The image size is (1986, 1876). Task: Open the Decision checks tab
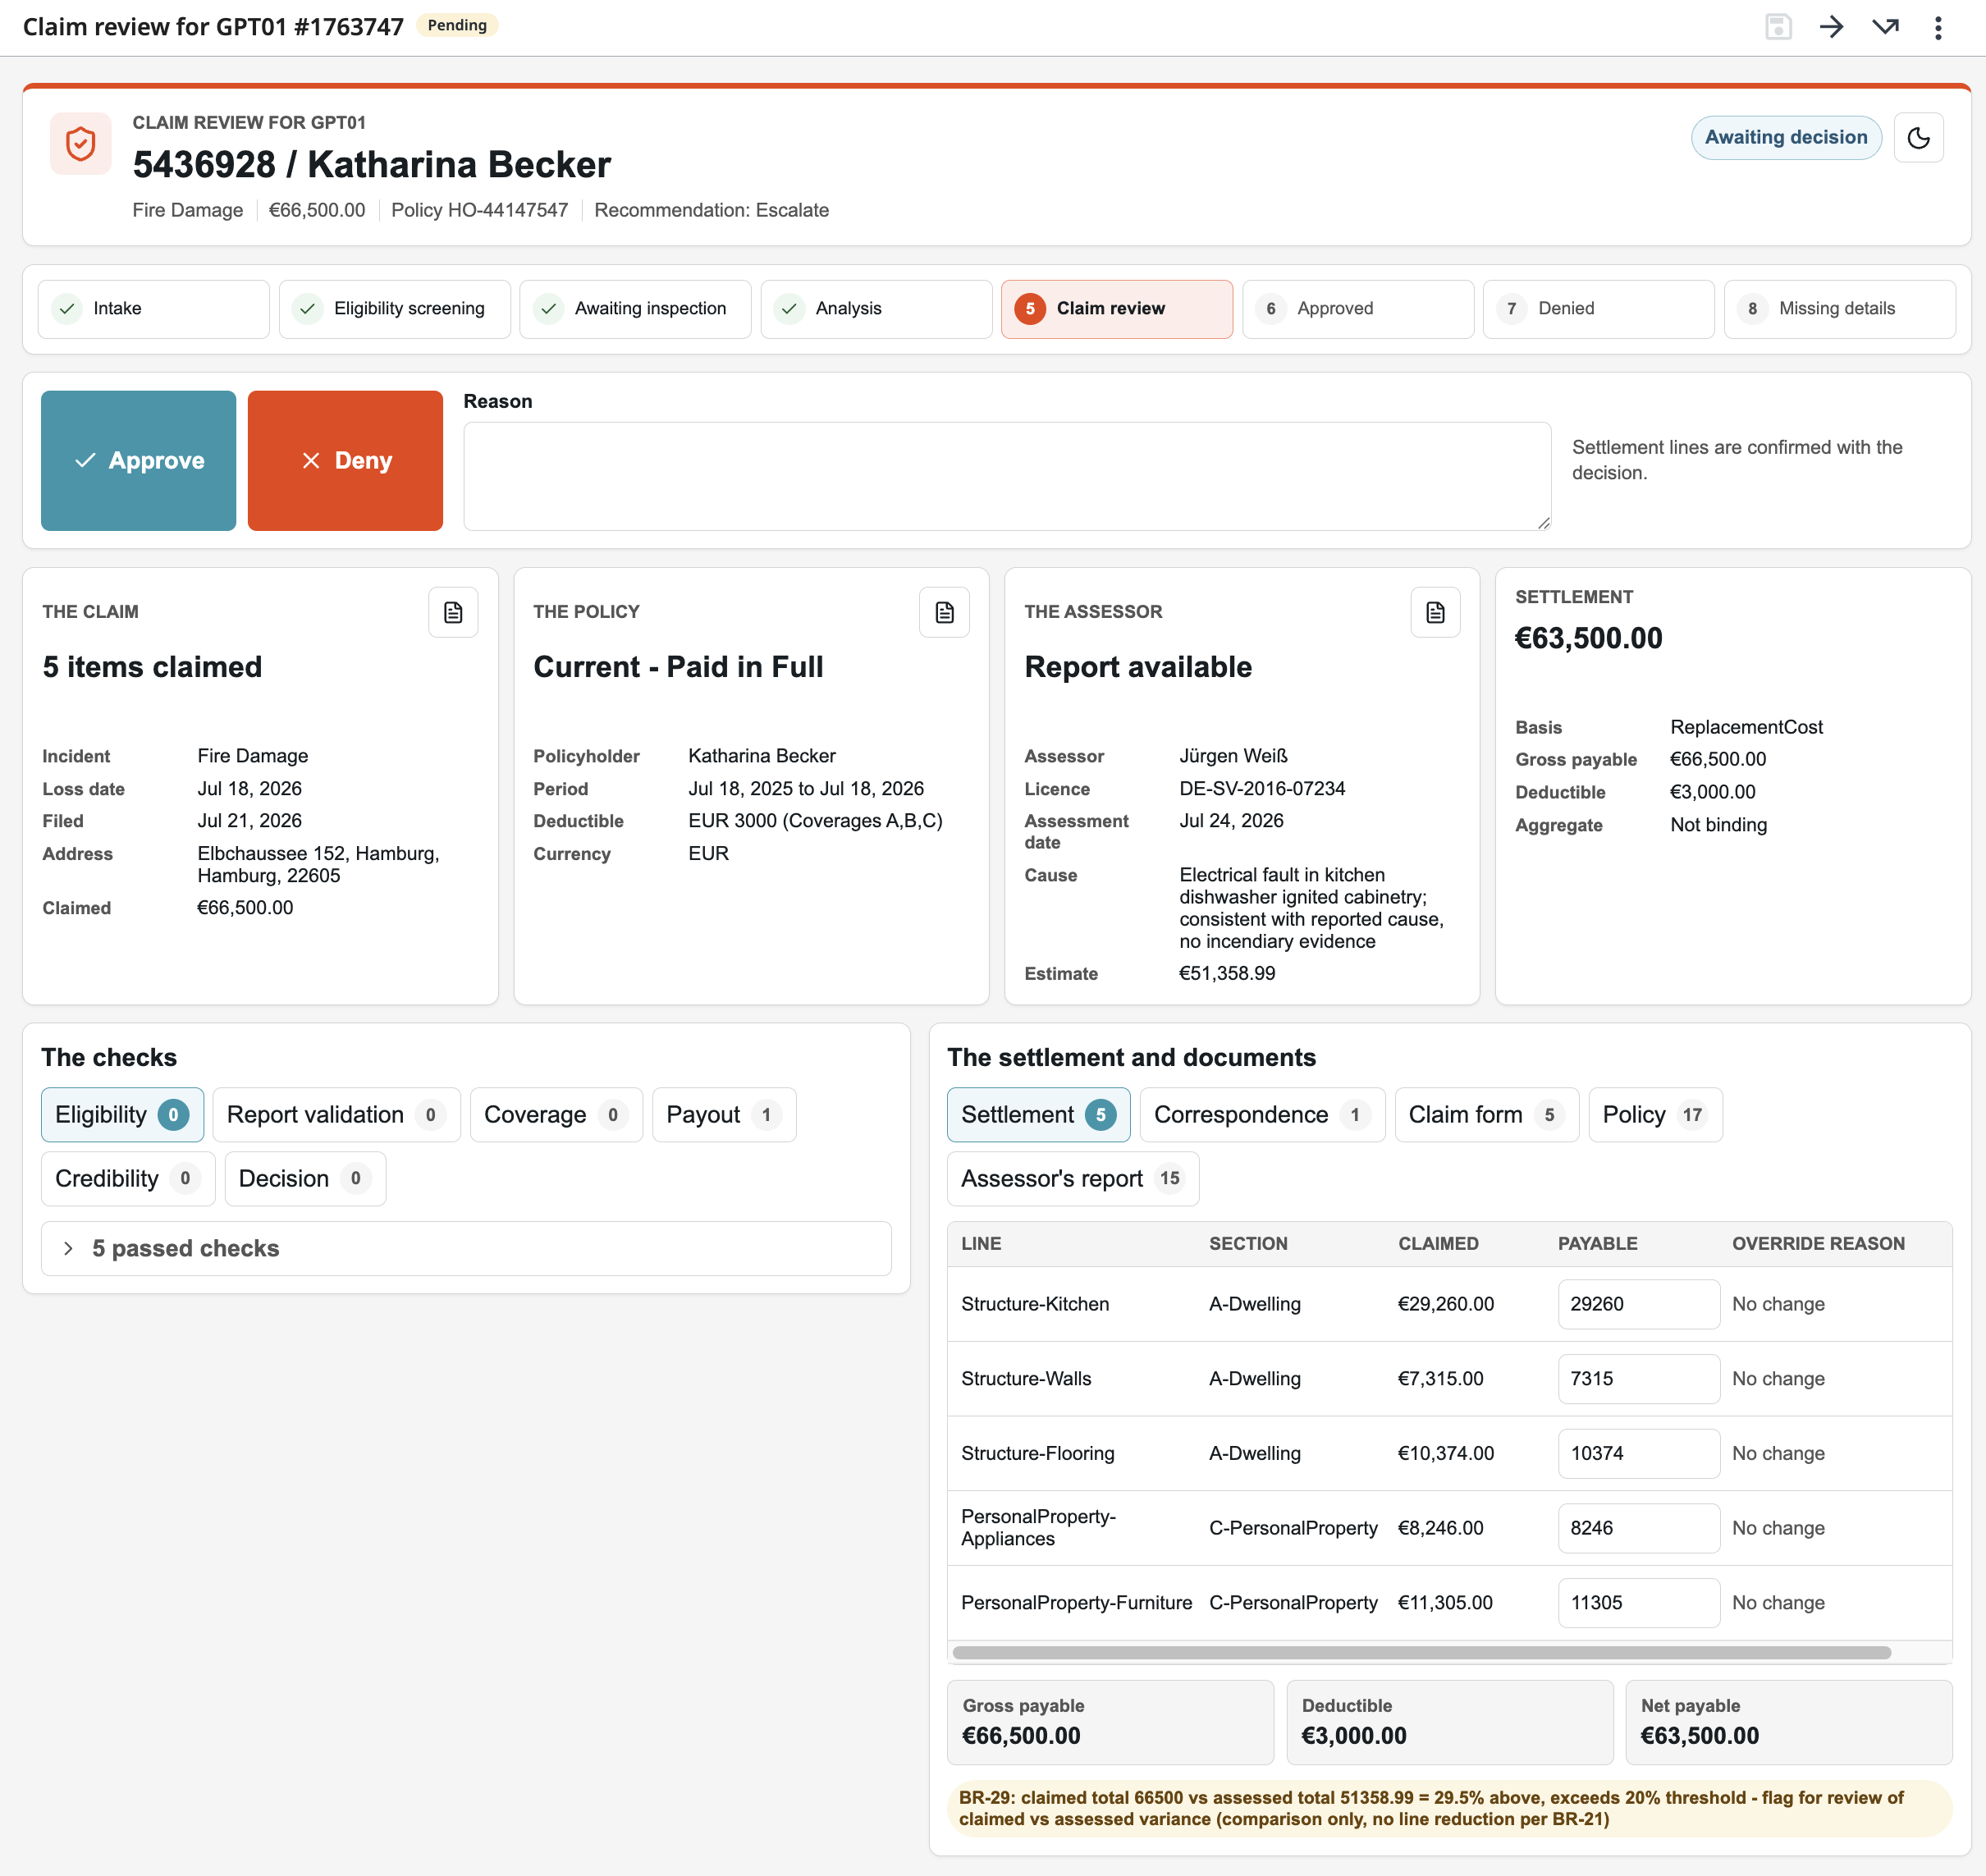tap(305, 1178)
